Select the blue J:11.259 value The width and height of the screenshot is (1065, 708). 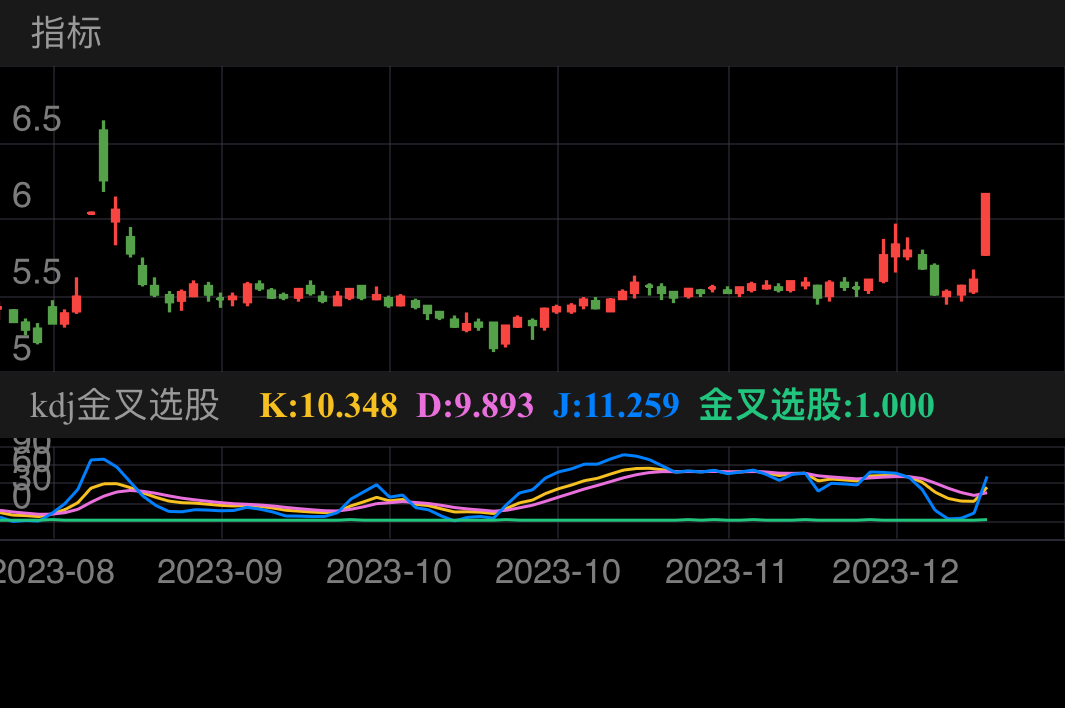pyautogui.click(x=616, y=405)
